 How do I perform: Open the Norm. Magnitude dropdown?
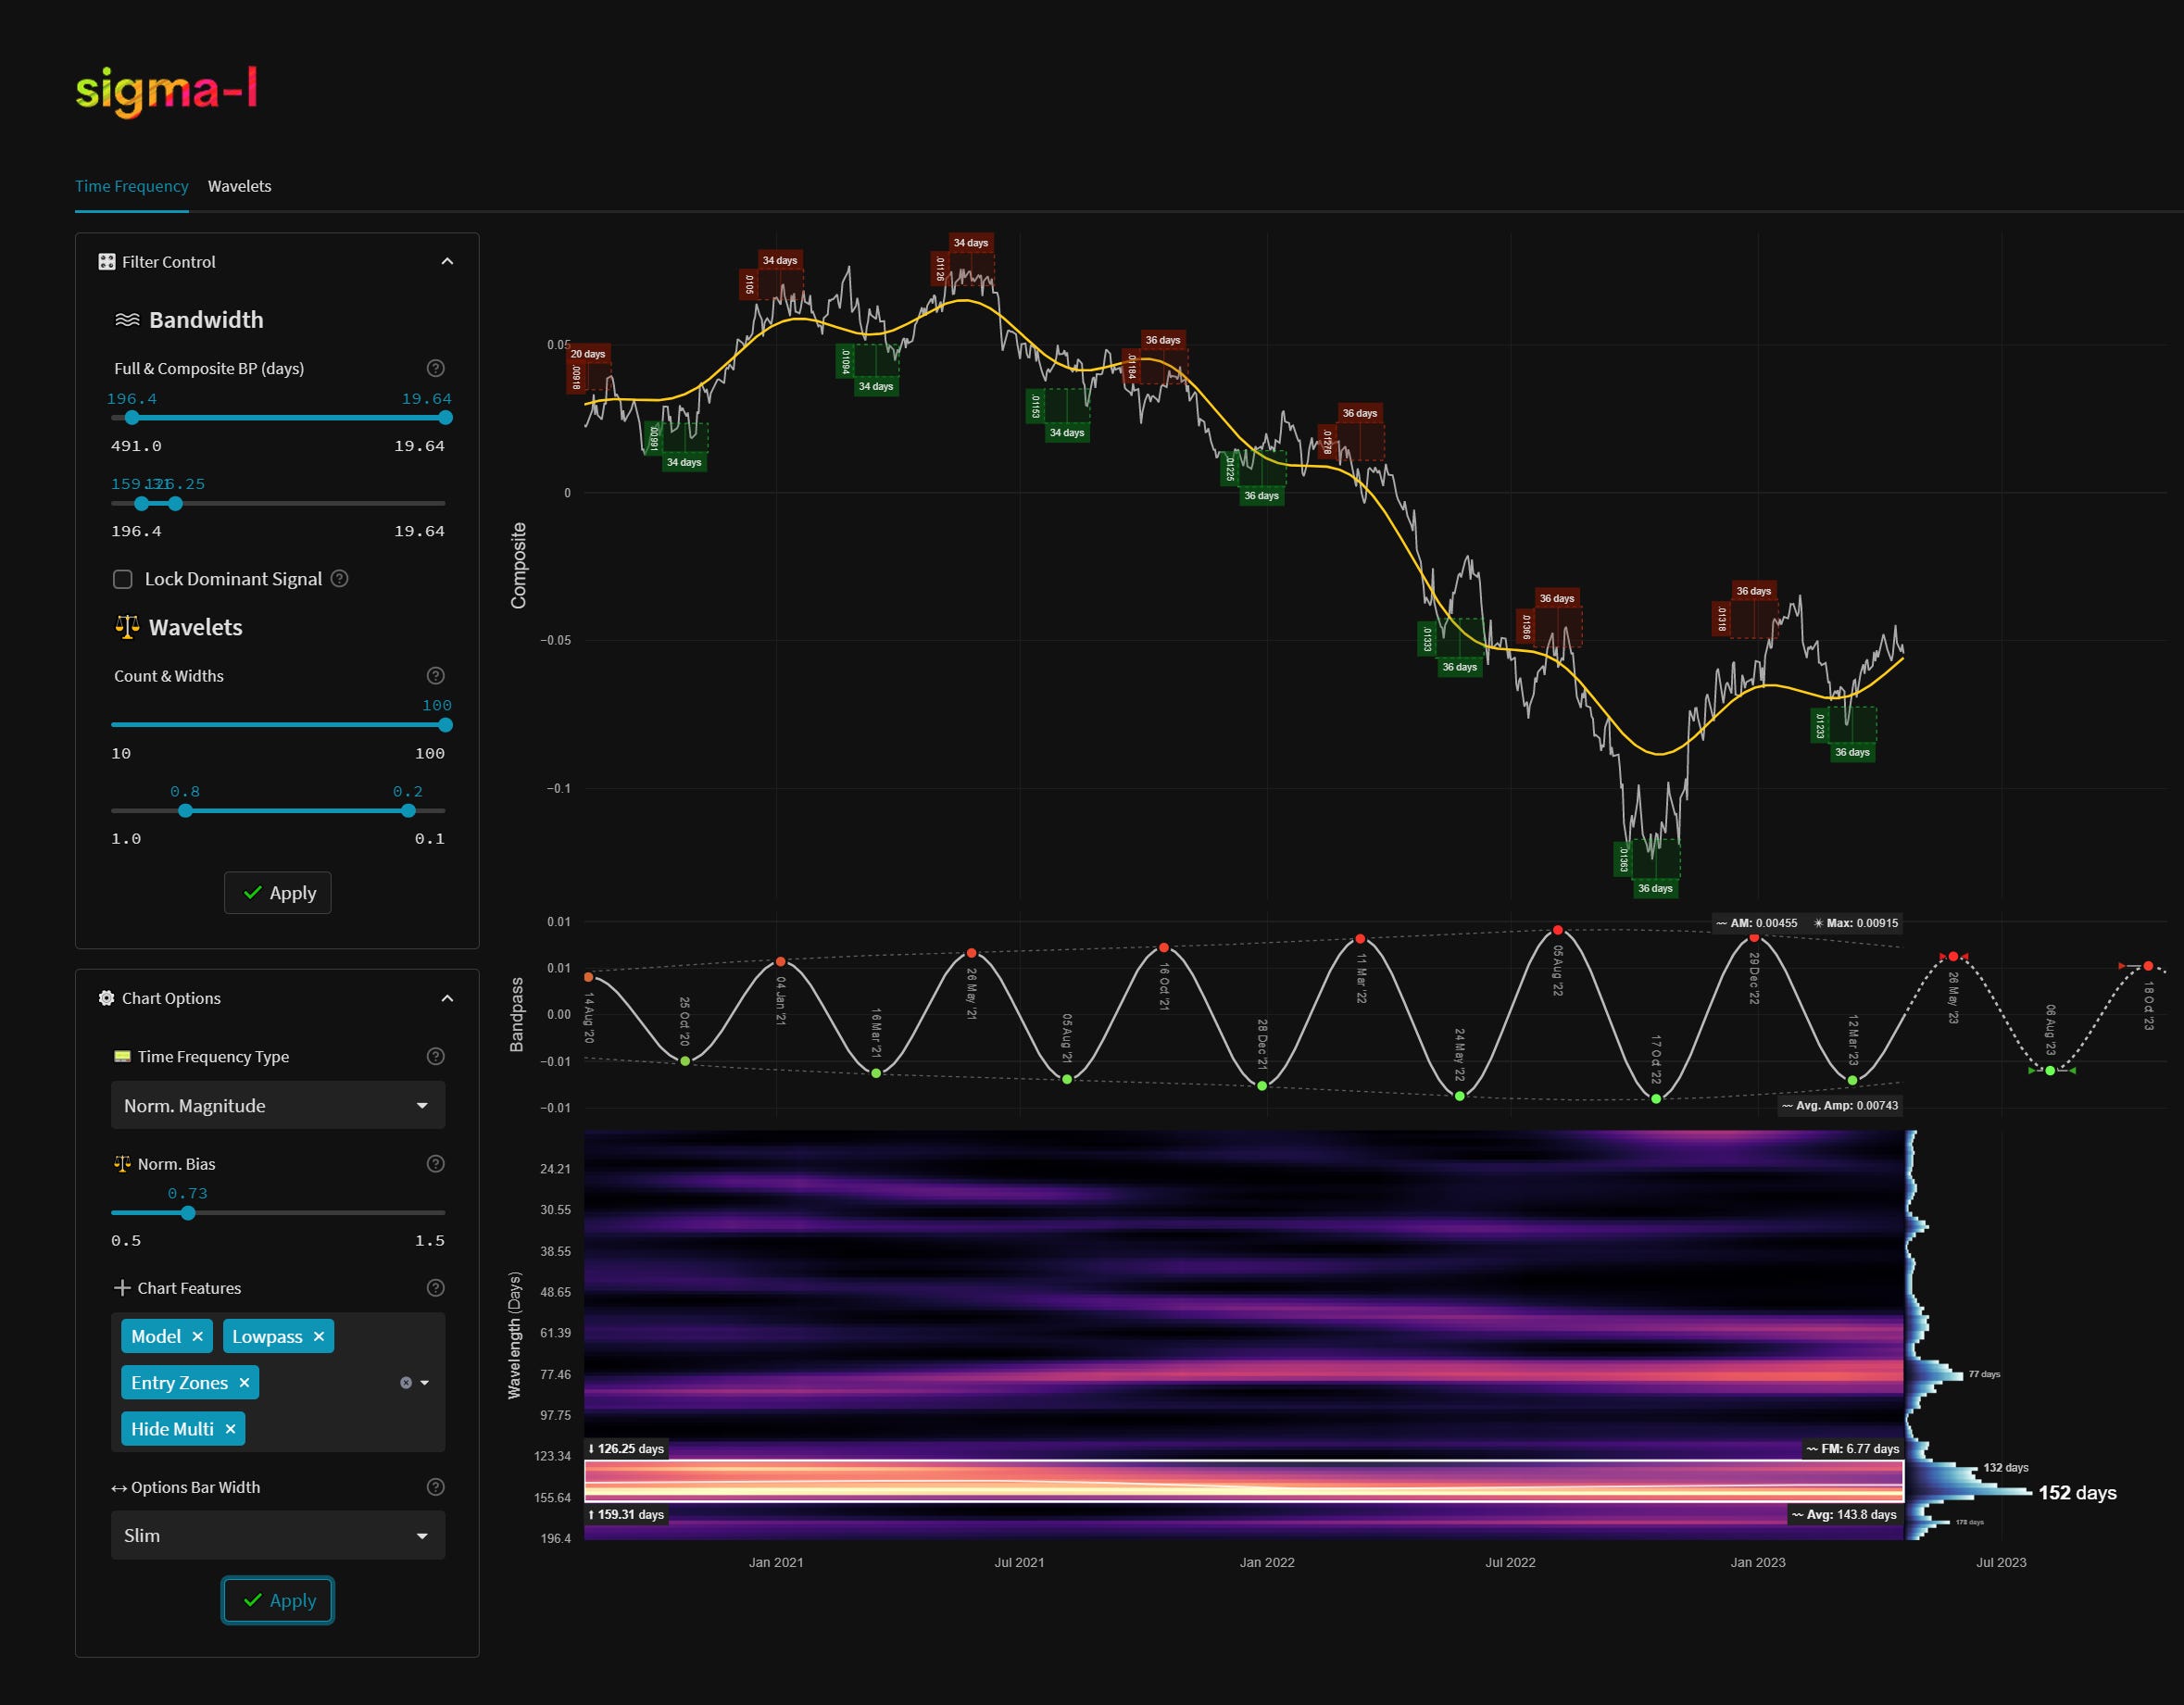(277, 1105)
